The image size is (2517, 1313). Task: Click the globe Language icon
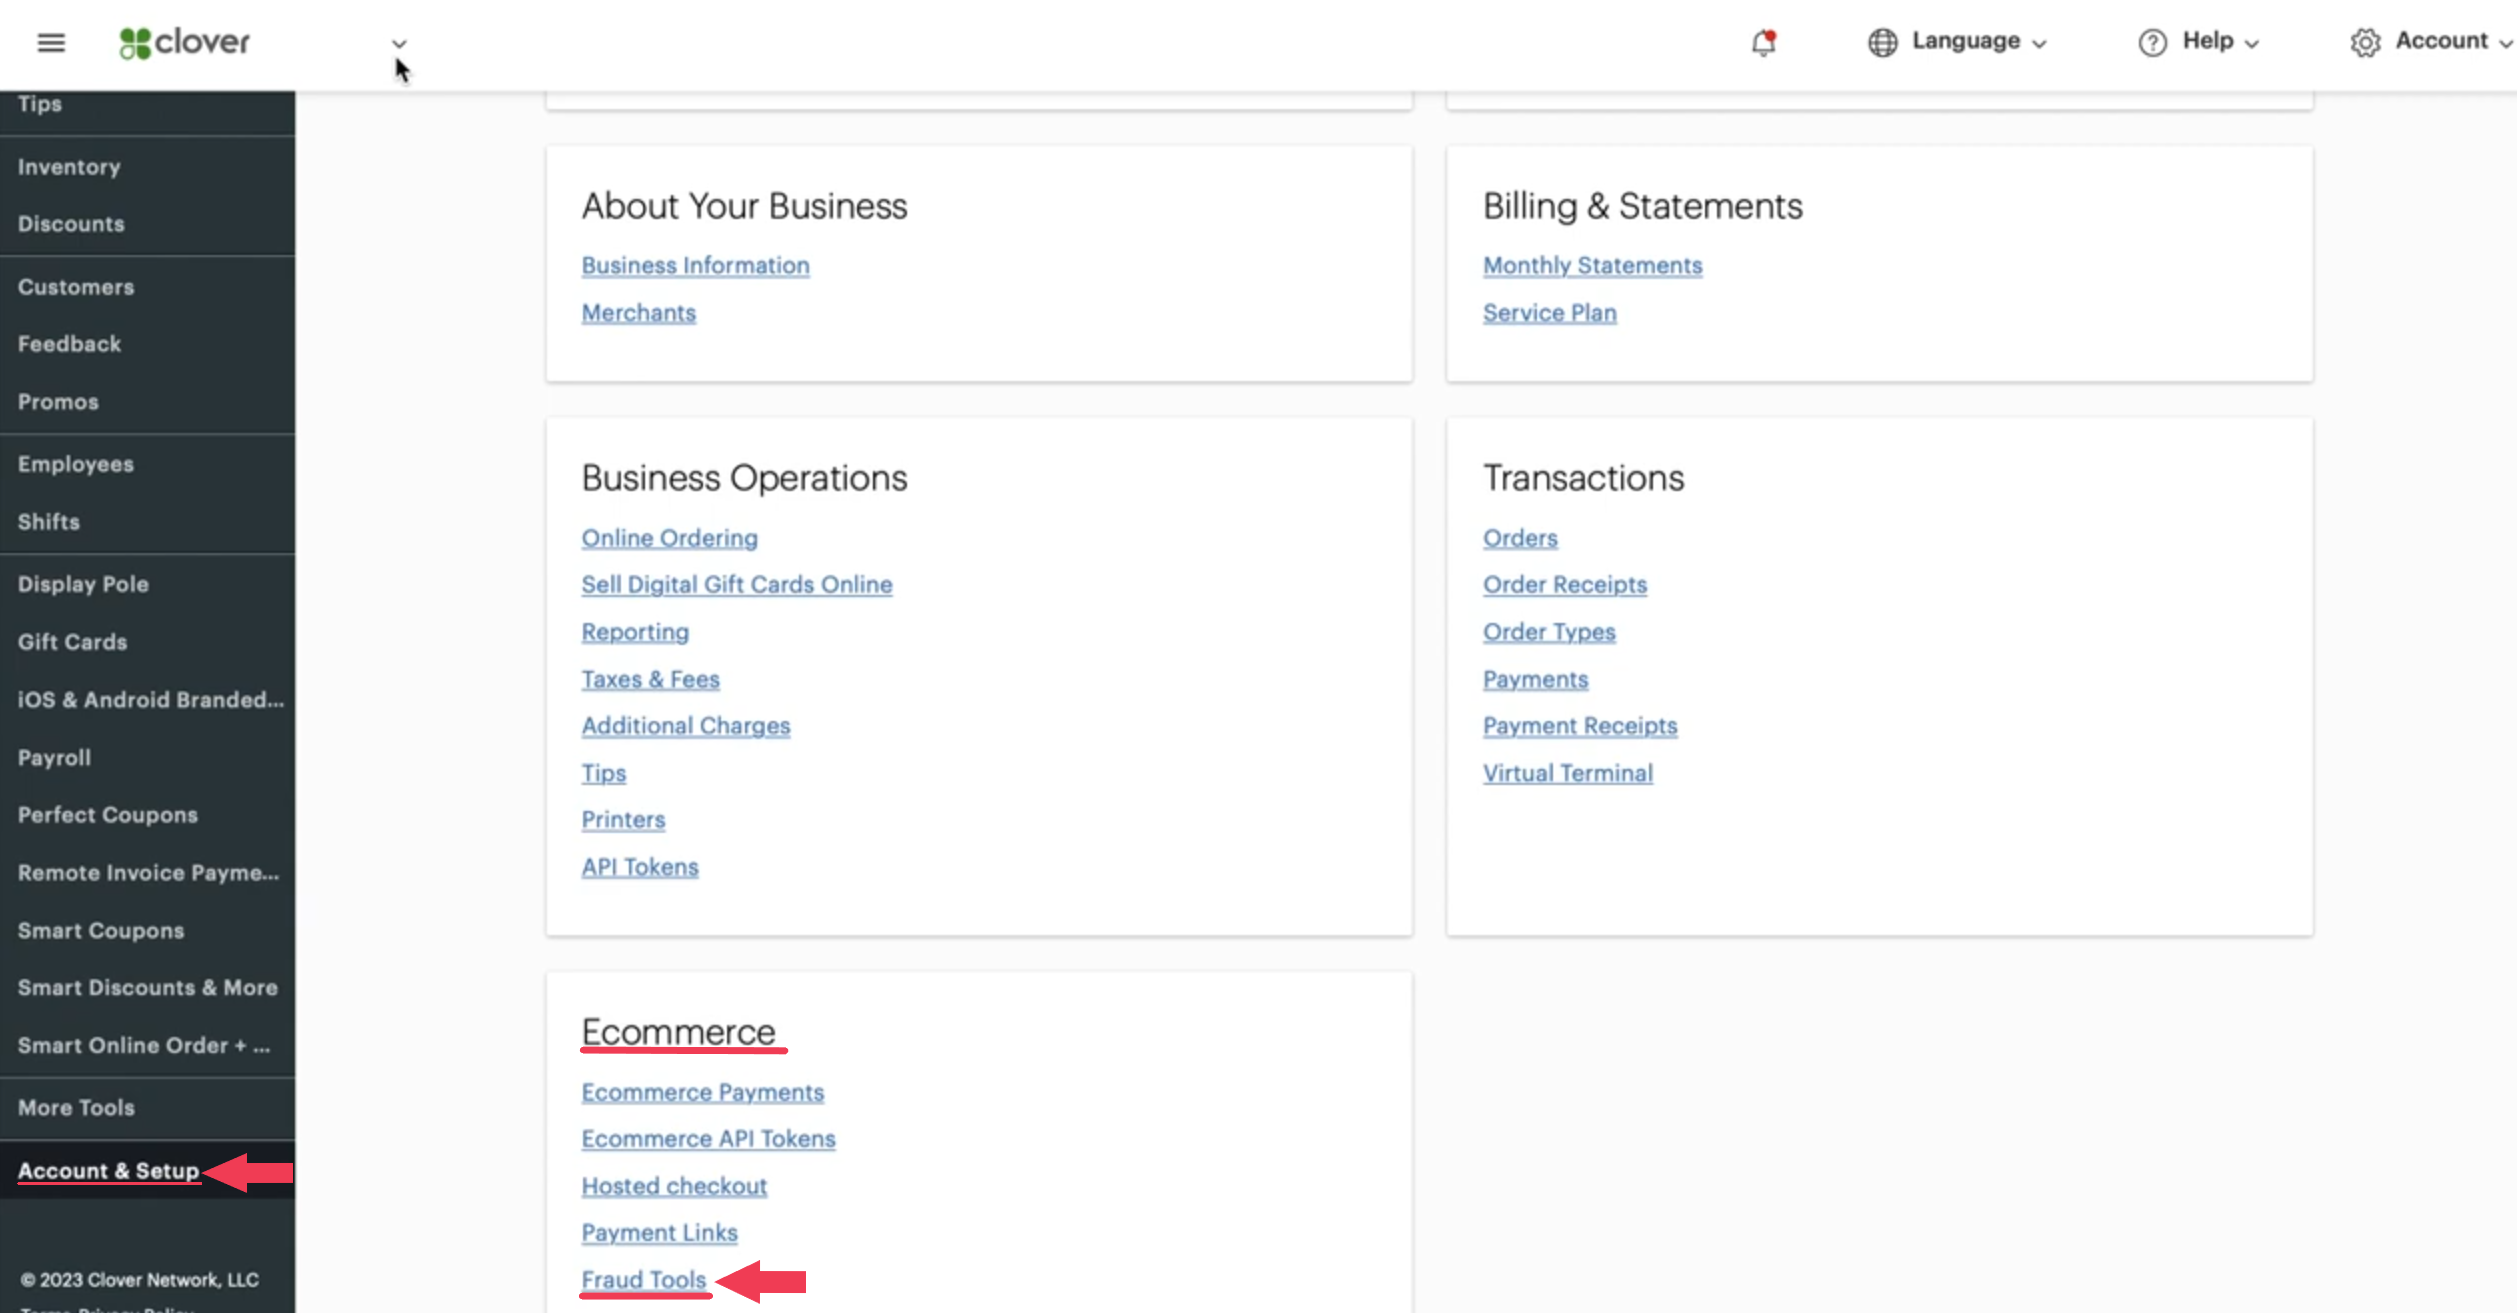point(1882,43)
